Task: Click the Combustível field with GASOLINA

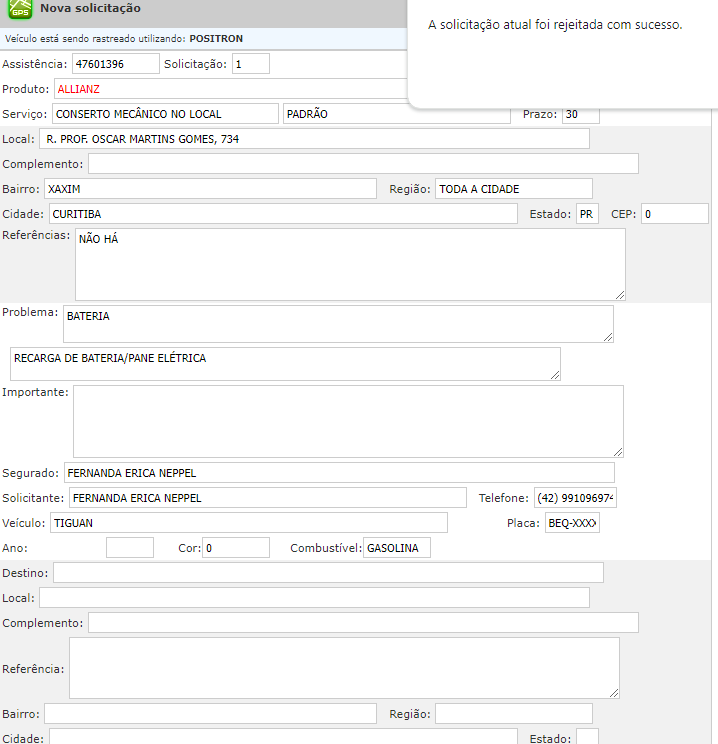Action: (x=396, y=548)
